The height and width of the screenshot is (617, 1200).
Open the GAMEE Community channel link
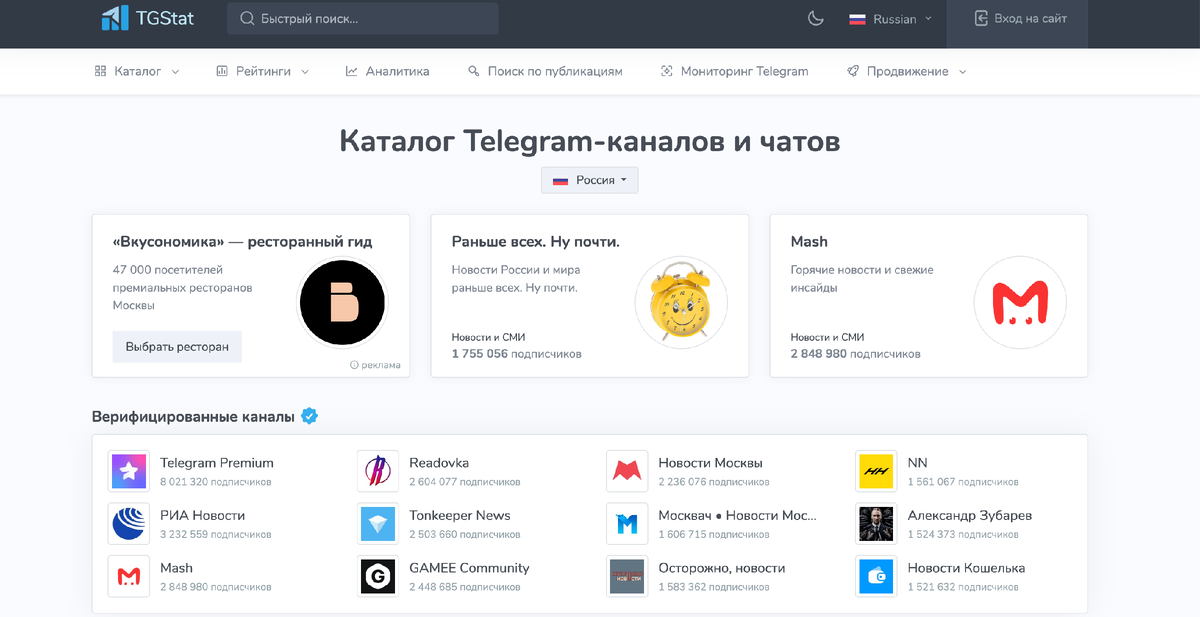coord(469,568)
